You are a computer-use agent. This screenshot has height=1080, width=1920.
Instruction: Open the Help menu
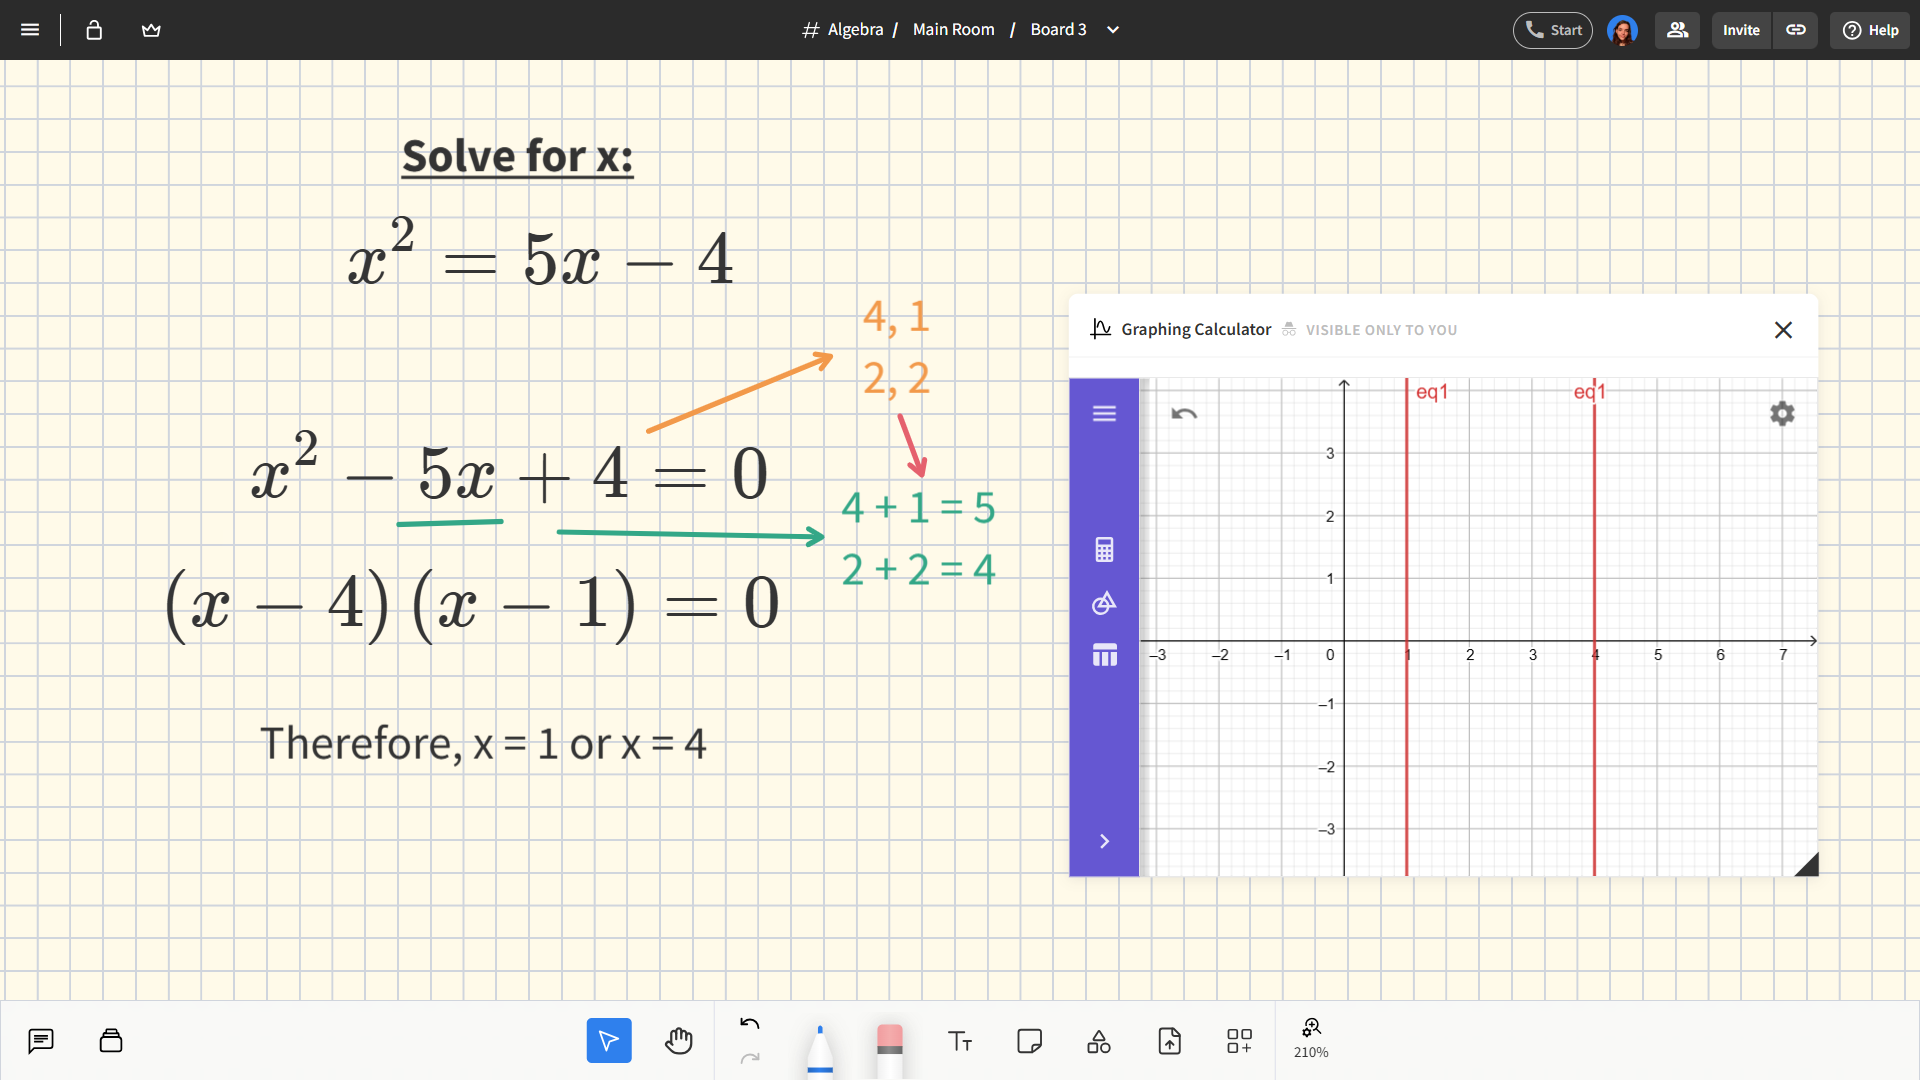[x=1870, y=30]
